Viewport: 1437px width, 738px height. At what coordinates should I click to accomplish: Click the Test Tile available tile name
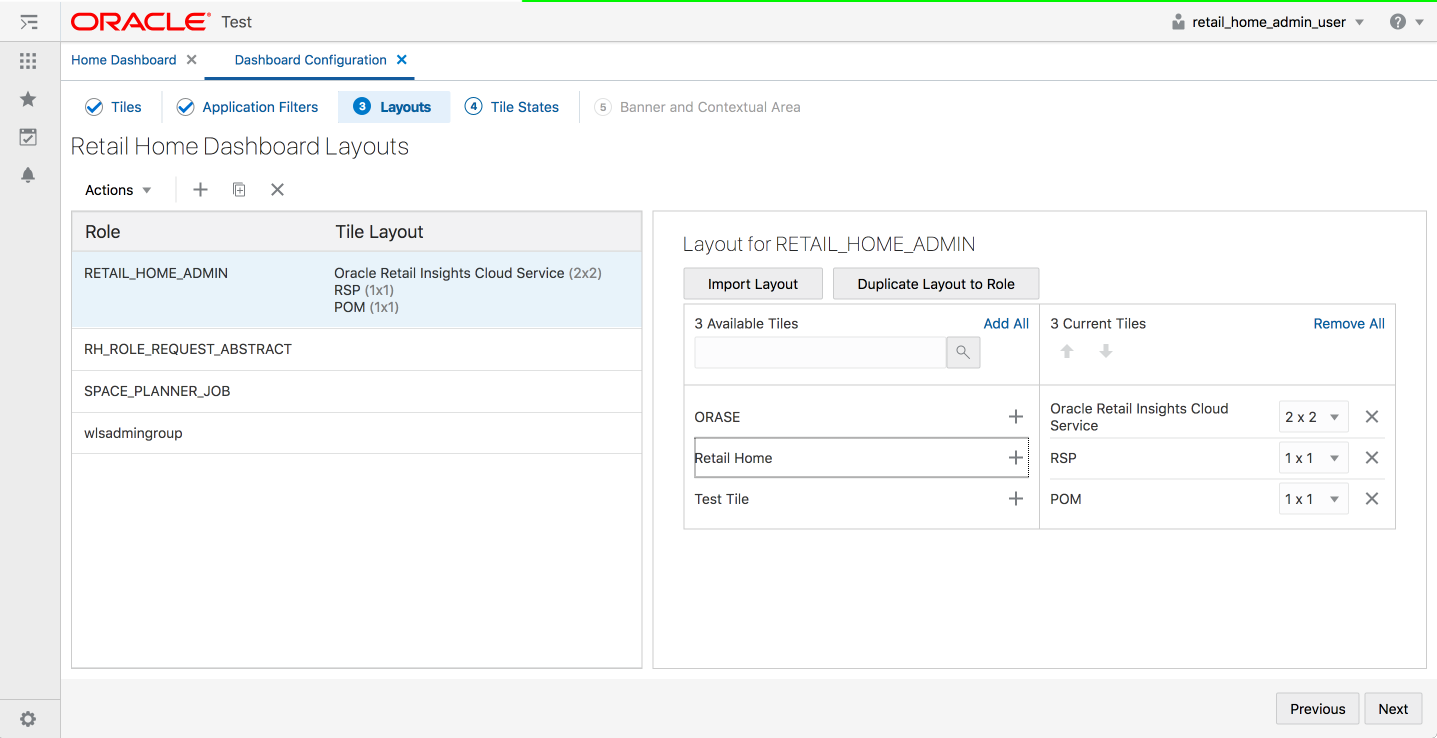coord(722,499)
